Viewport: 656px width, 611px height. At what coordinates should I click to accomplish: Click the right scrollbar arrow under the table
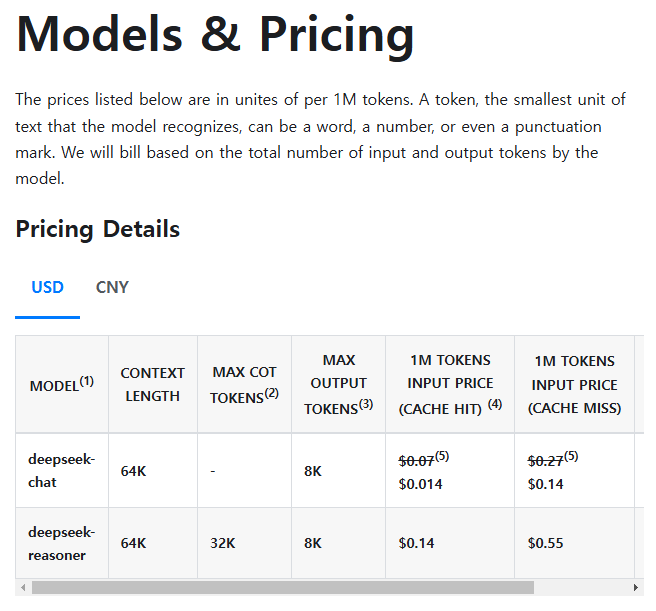[636, 588]
